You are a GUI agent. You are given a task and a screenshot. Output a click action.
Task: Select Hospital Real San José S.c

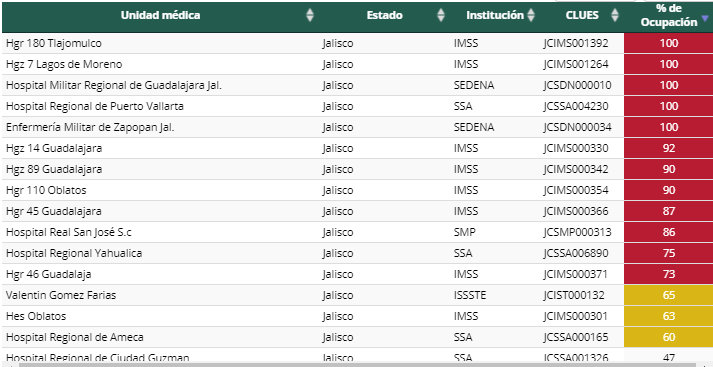69,232
